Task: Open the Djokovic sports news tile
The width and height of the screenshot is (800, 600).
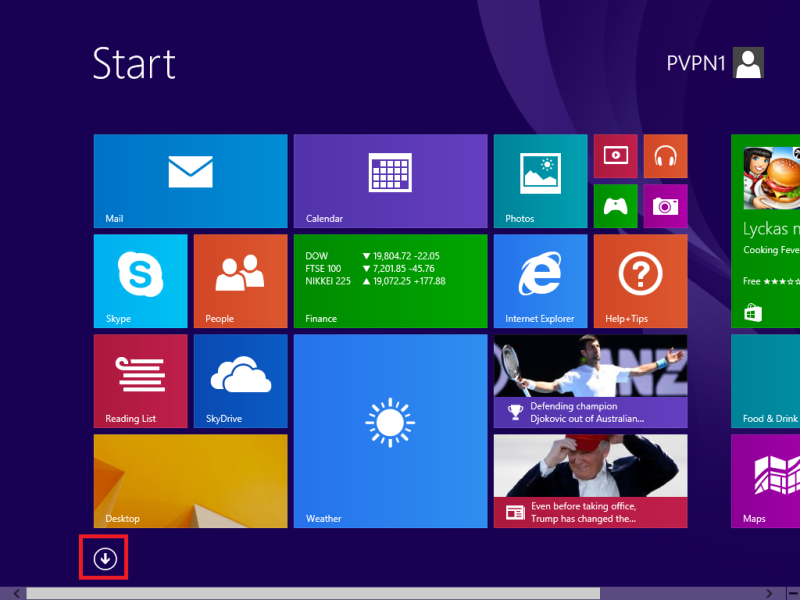Action: pos(590,381)
